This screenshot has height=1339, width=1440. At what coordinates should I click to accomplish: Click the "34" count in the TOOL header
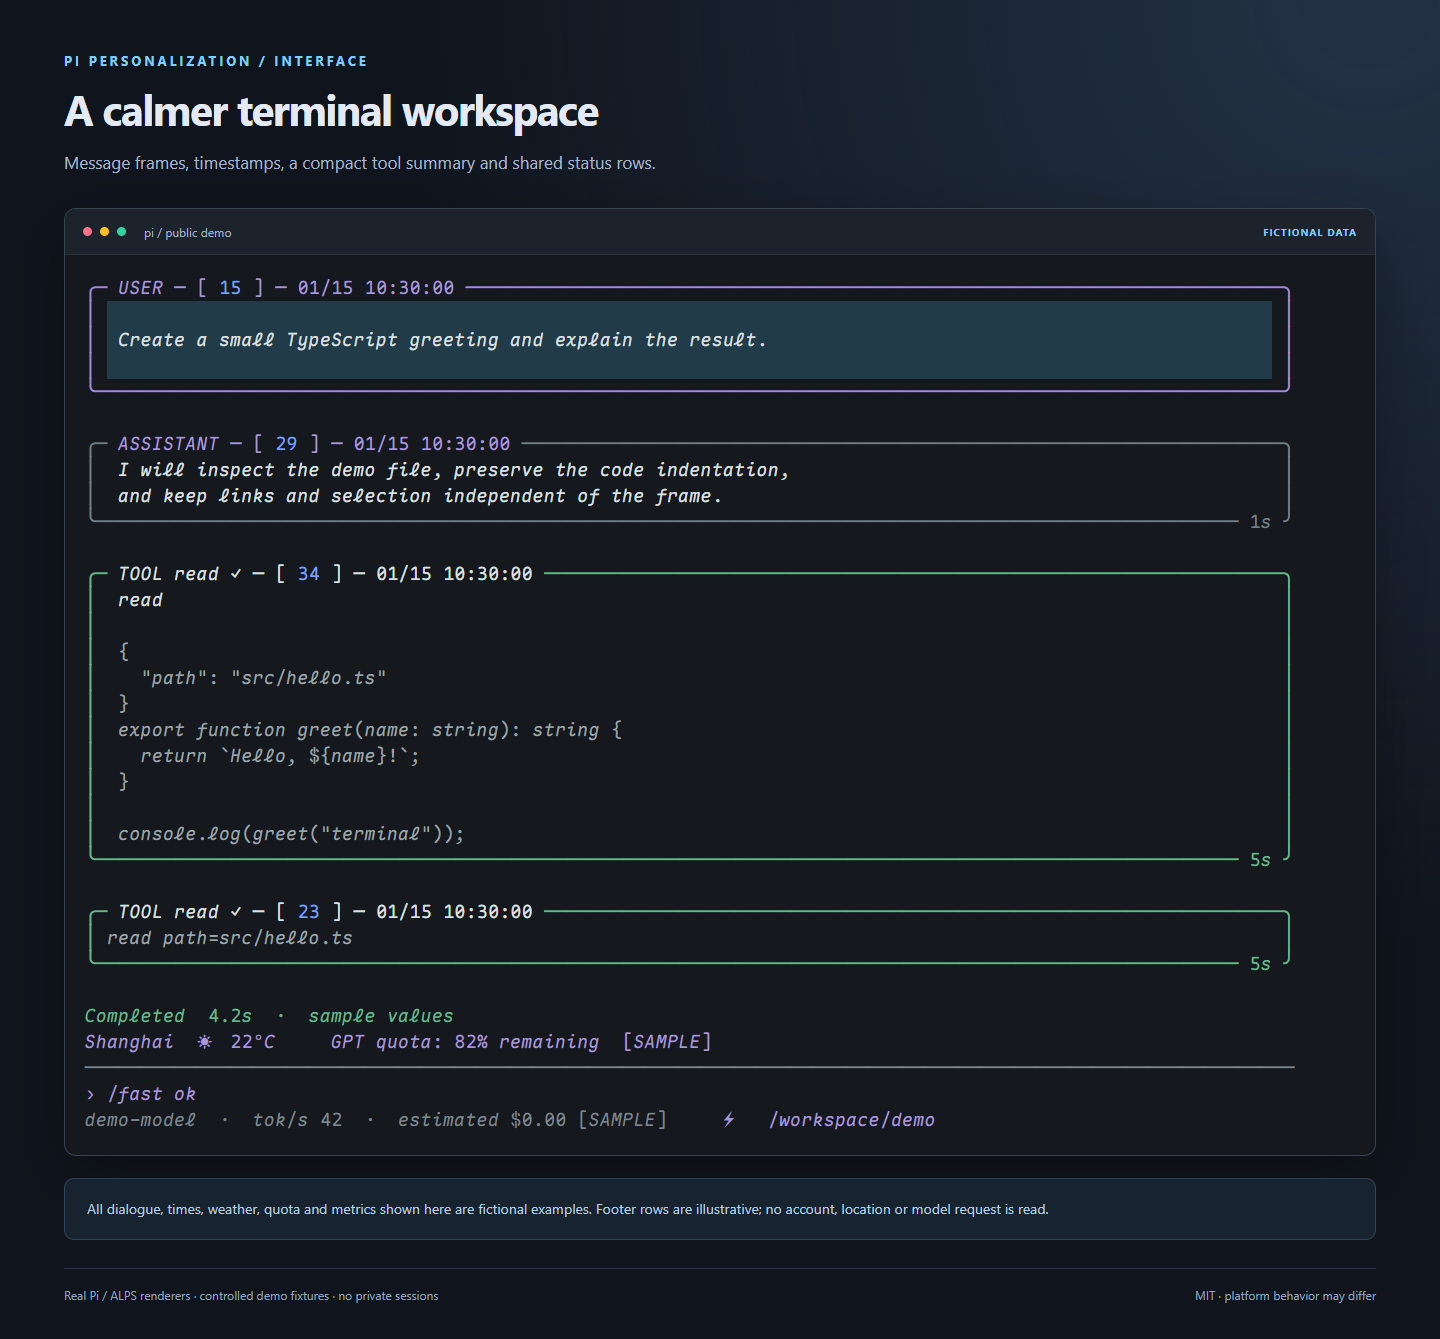pyautogui.click(x=309, y=574)
